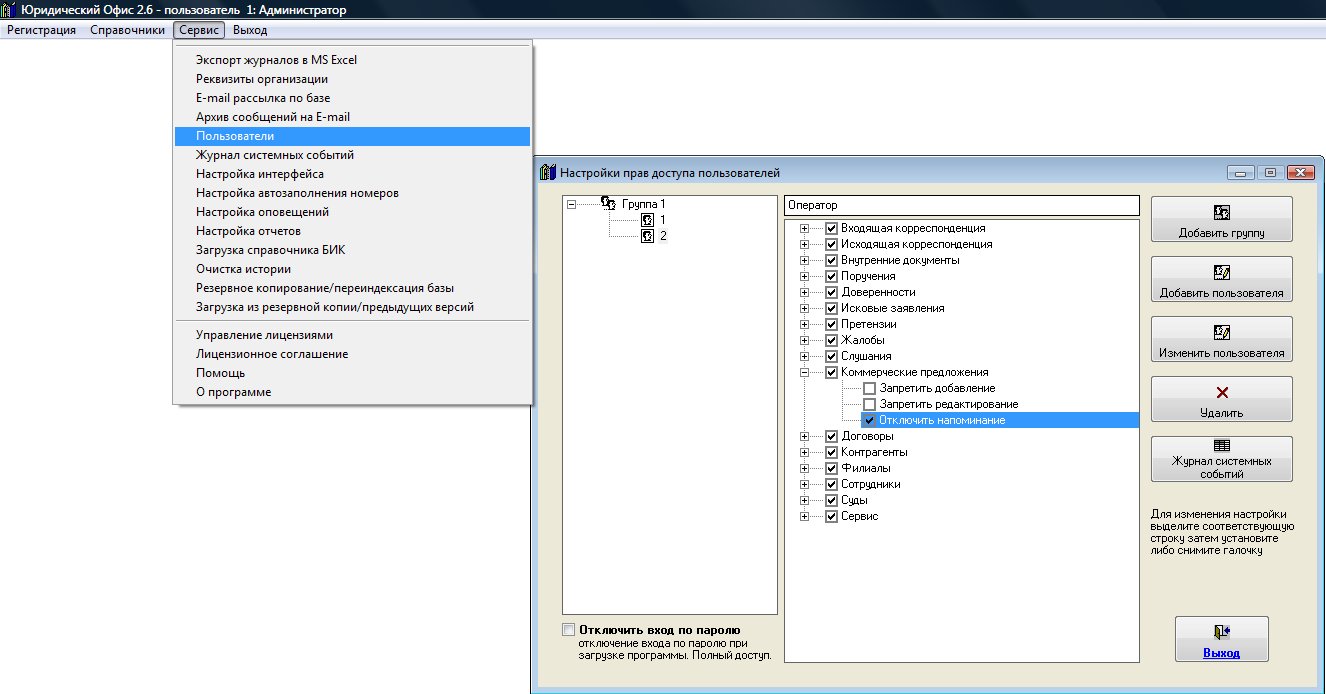The height and width of the screenshot is (694, 1326).
Task: Toggle Исходящая корреспонденция checkbox
Action: pyautogui.click(x=831, y=244)
